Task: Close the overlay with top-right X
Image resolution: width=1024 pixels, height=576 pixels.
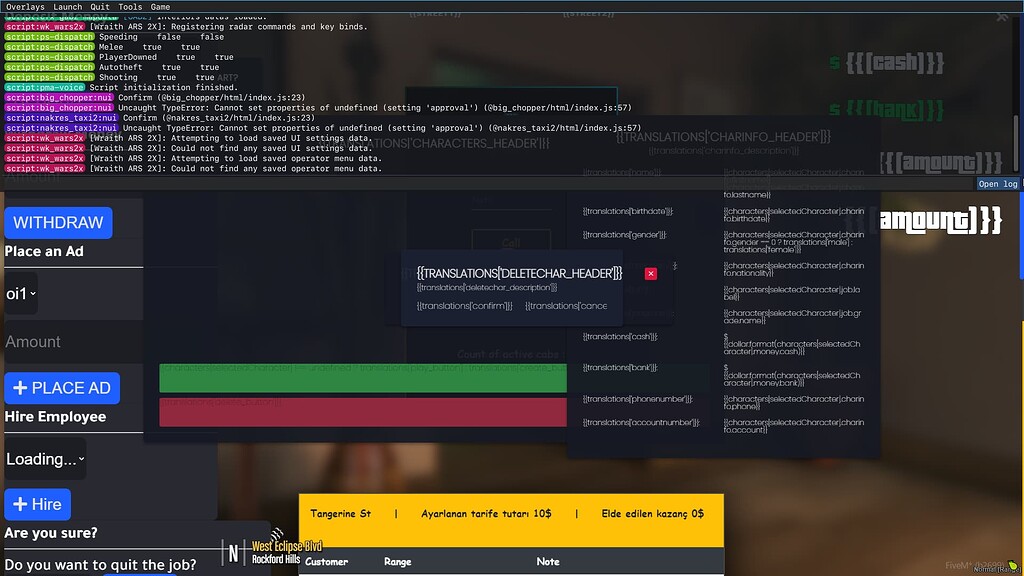Action: tap(1002, 17)
